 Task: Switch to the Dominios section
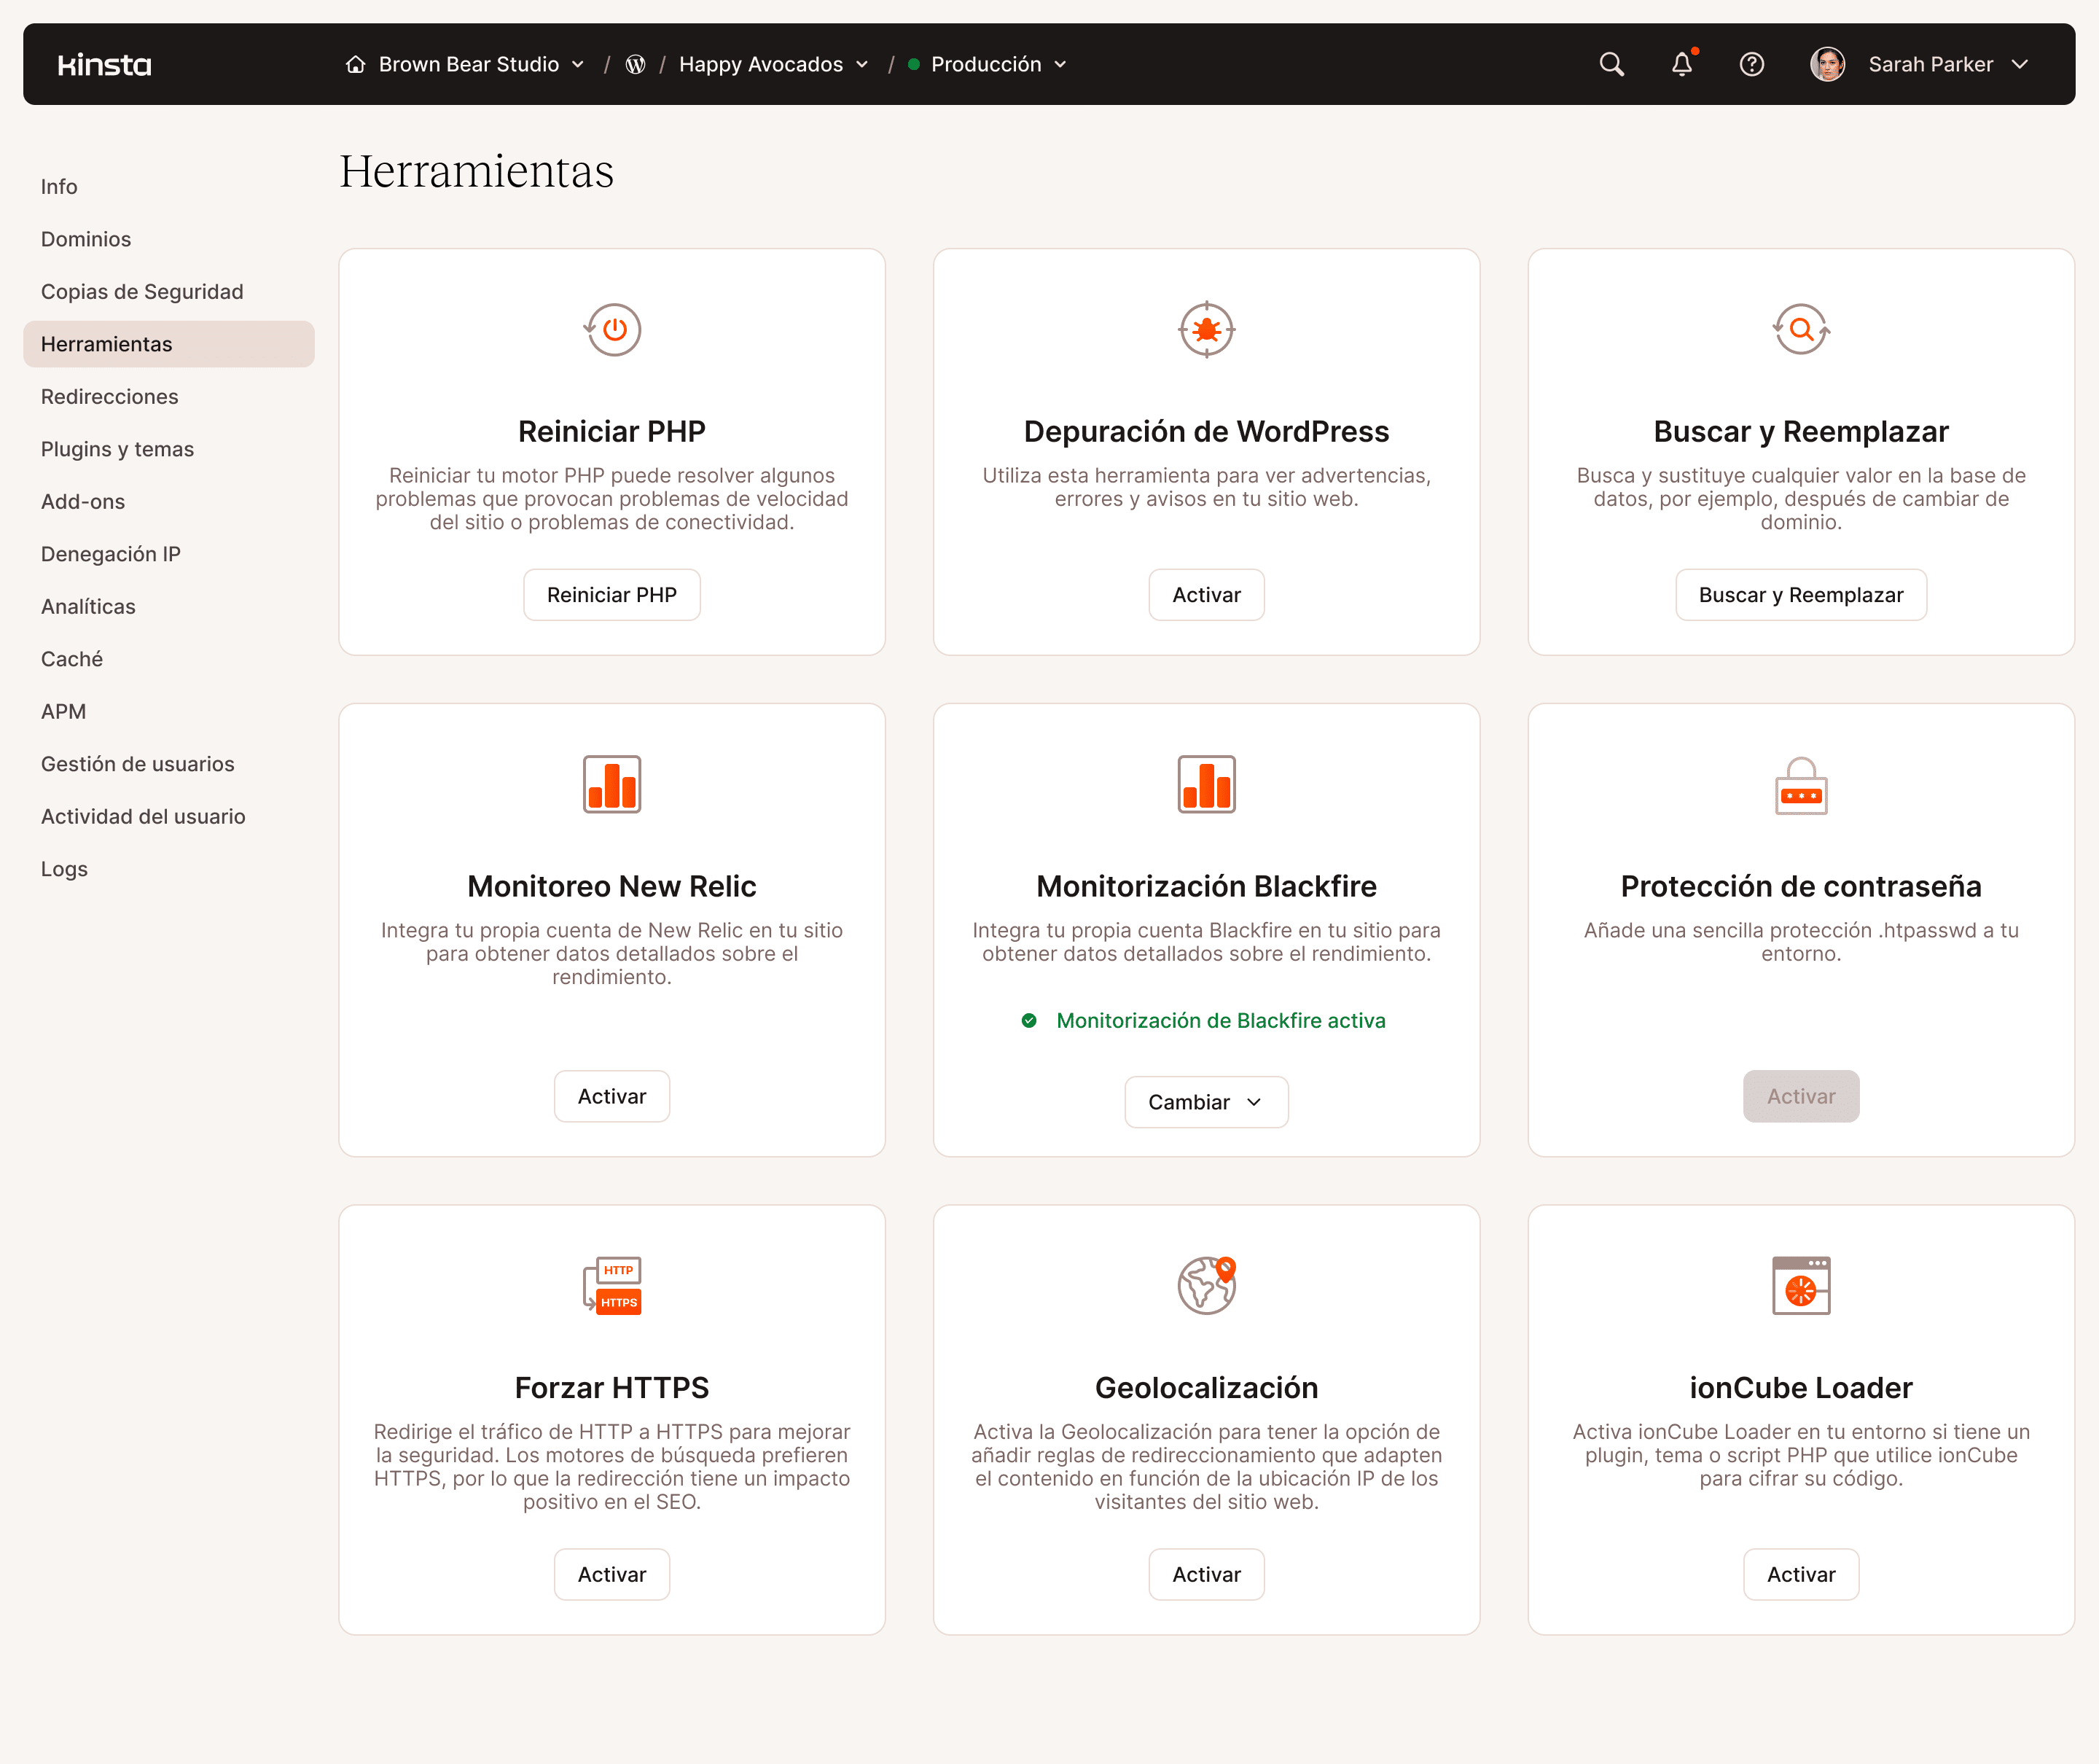point(86,239)
